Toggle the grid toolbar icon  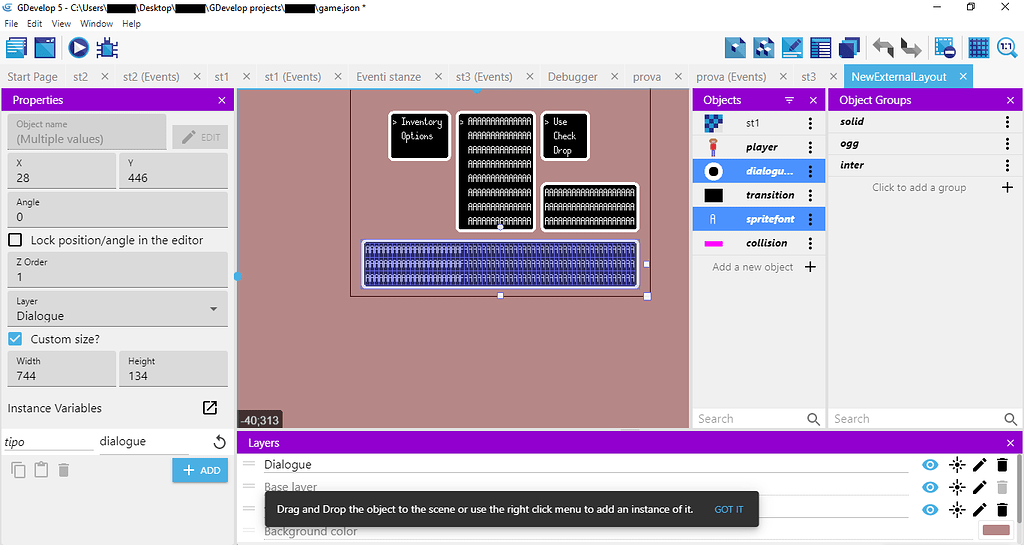pyautogui.click(x=978, y=48)
